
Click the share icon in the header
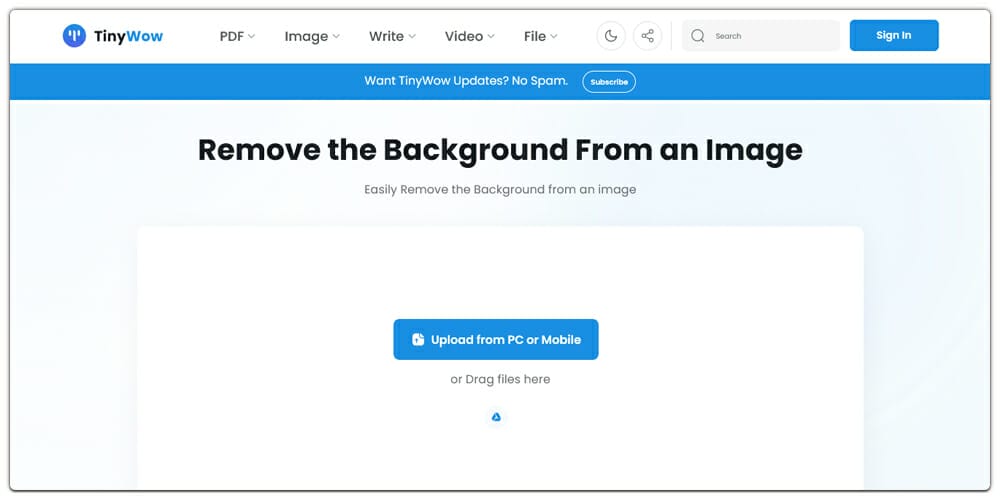point(647,36)
